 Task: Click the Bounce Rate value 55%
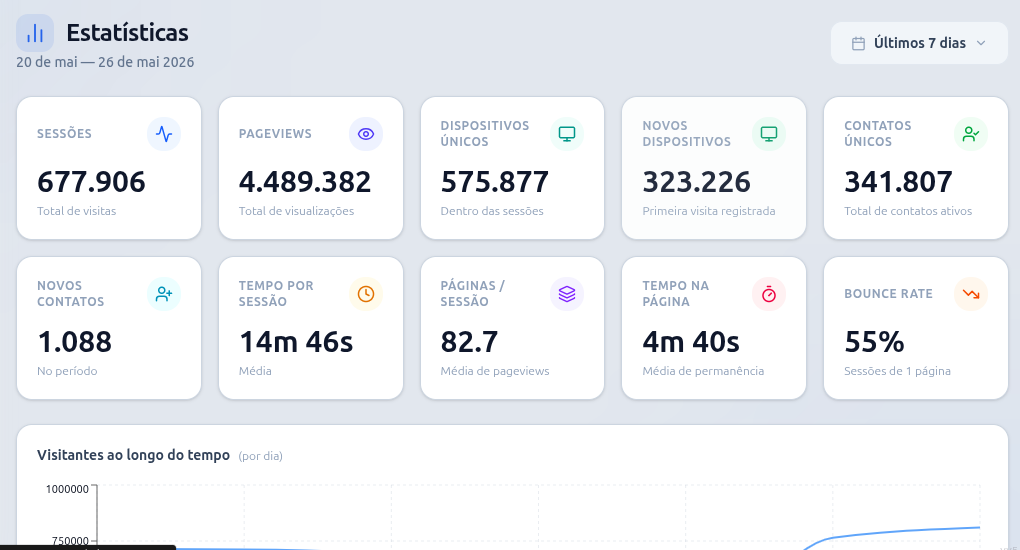[x=874, y=342]
